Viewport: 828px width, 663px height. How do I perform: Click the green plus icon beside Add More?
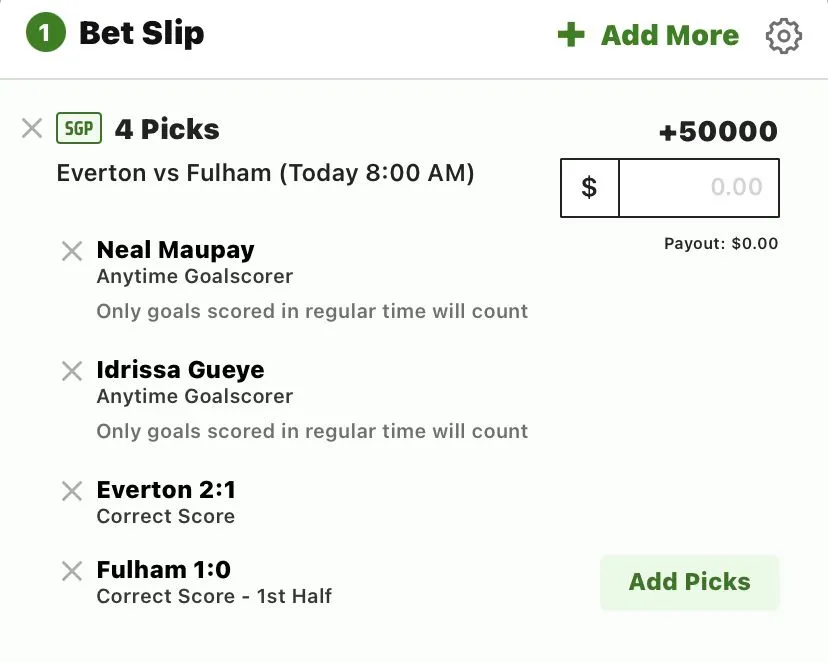(571, 35)
